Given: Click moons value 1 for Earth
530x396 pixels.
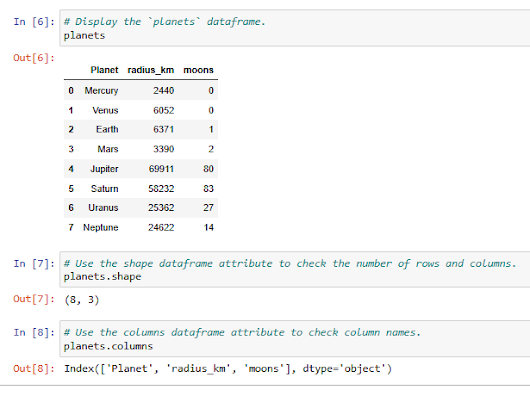Looking at the screenshot, I should coord(211,129).
